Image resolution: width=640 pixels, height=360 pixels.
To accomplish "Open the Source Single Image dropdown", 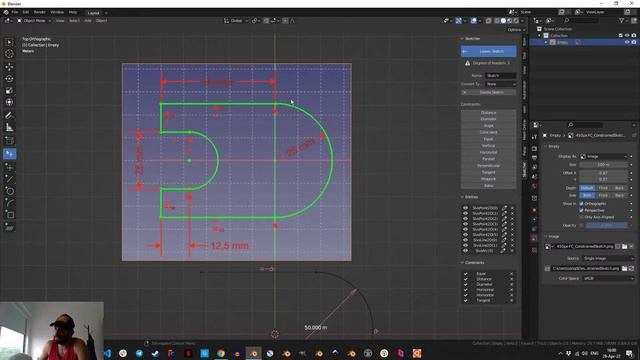I will (x=607, y=258).
